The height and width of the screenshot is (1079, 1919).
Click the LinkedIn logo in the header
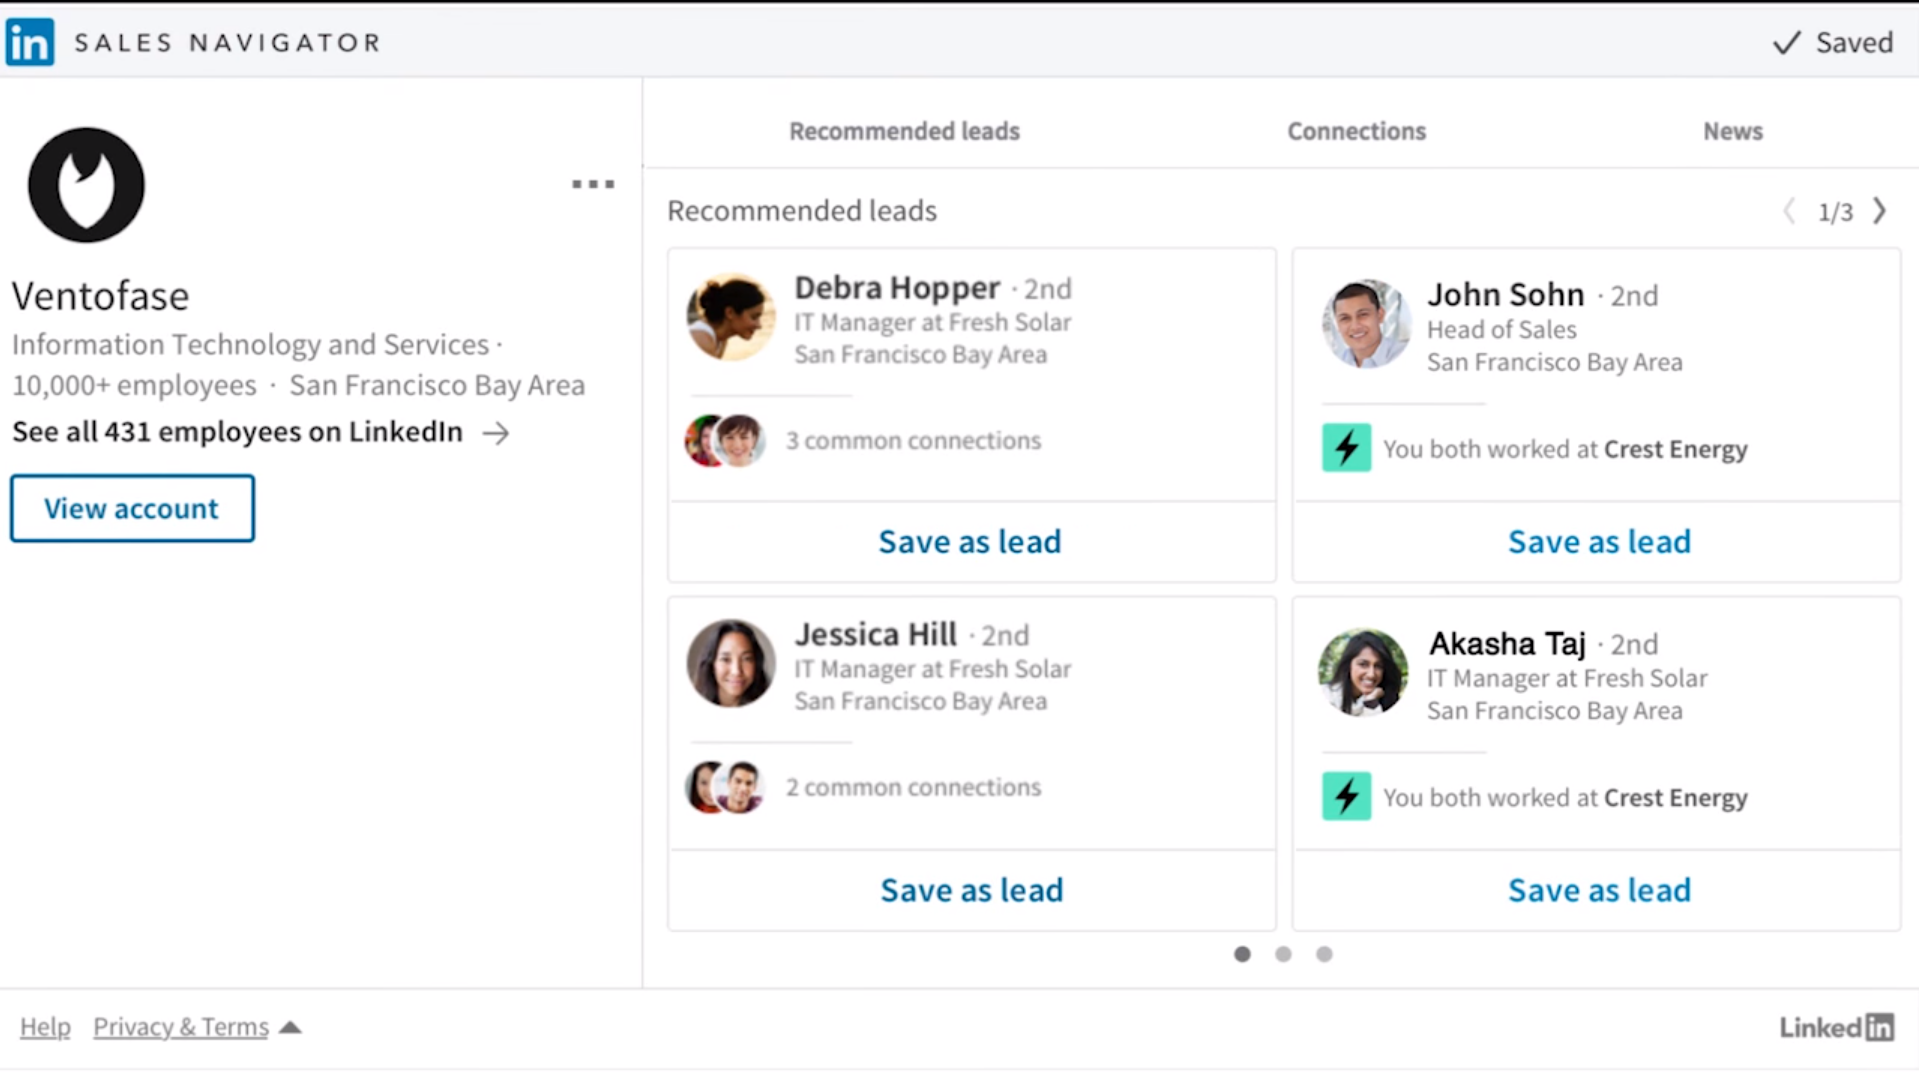30,42
